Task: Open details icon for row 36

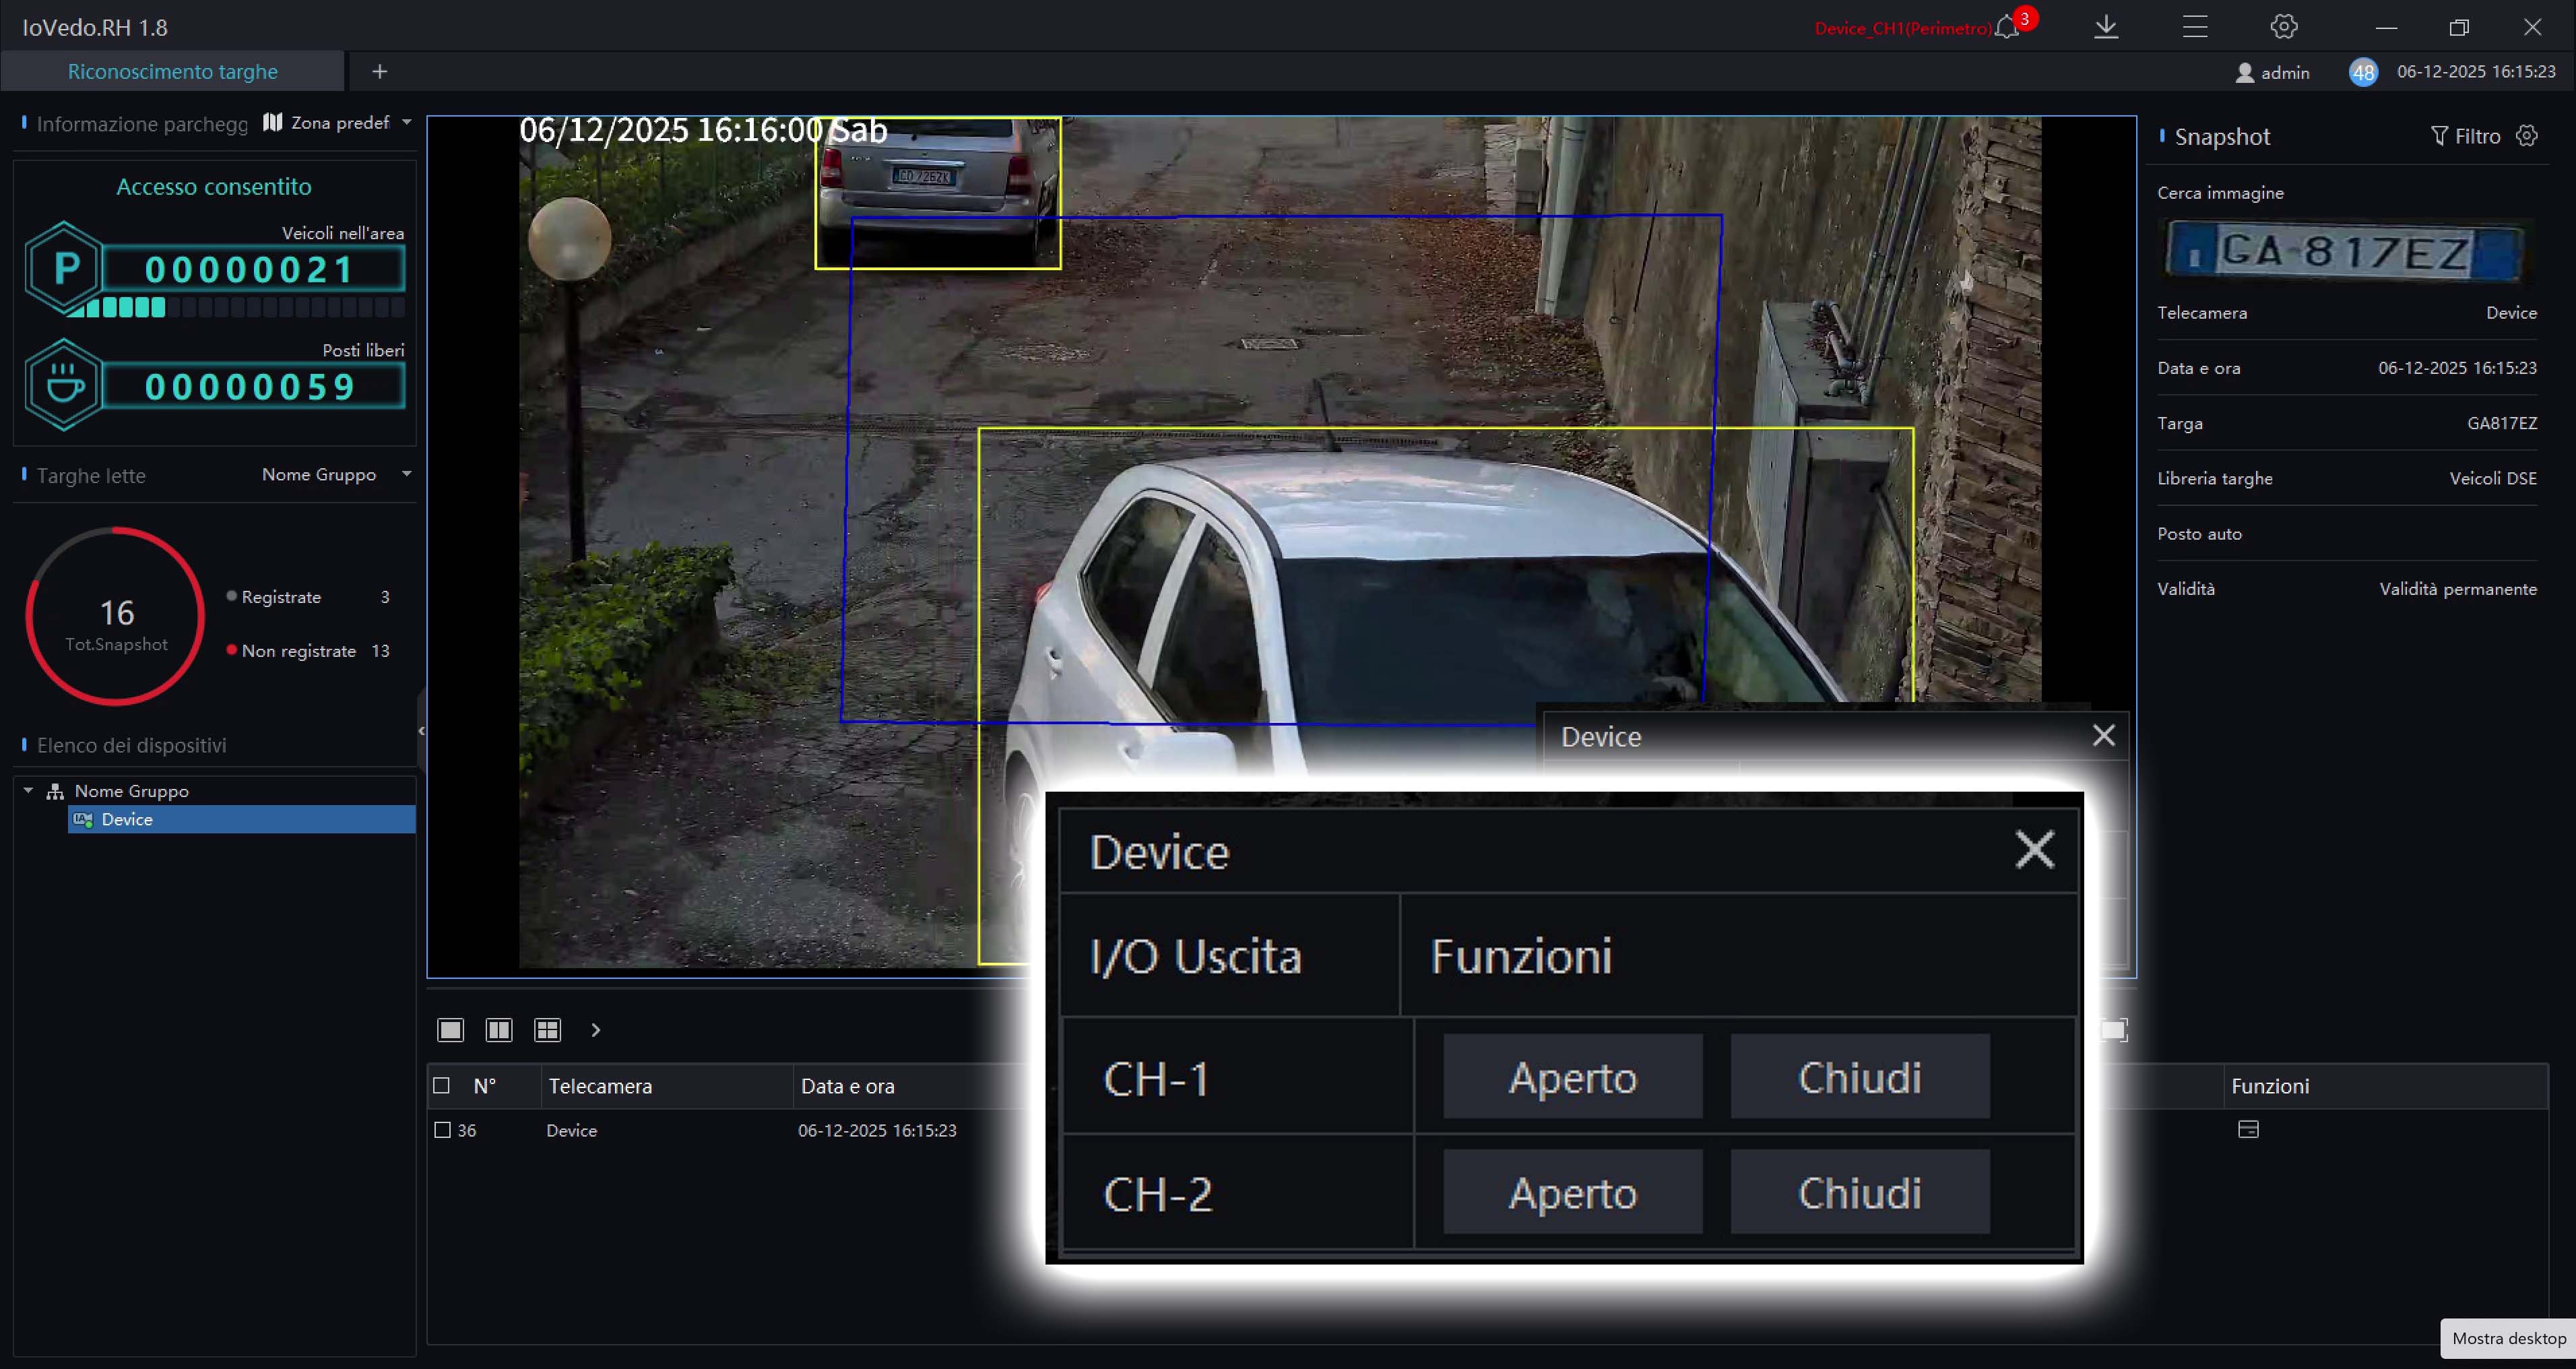Action: pos(2248,1130)
